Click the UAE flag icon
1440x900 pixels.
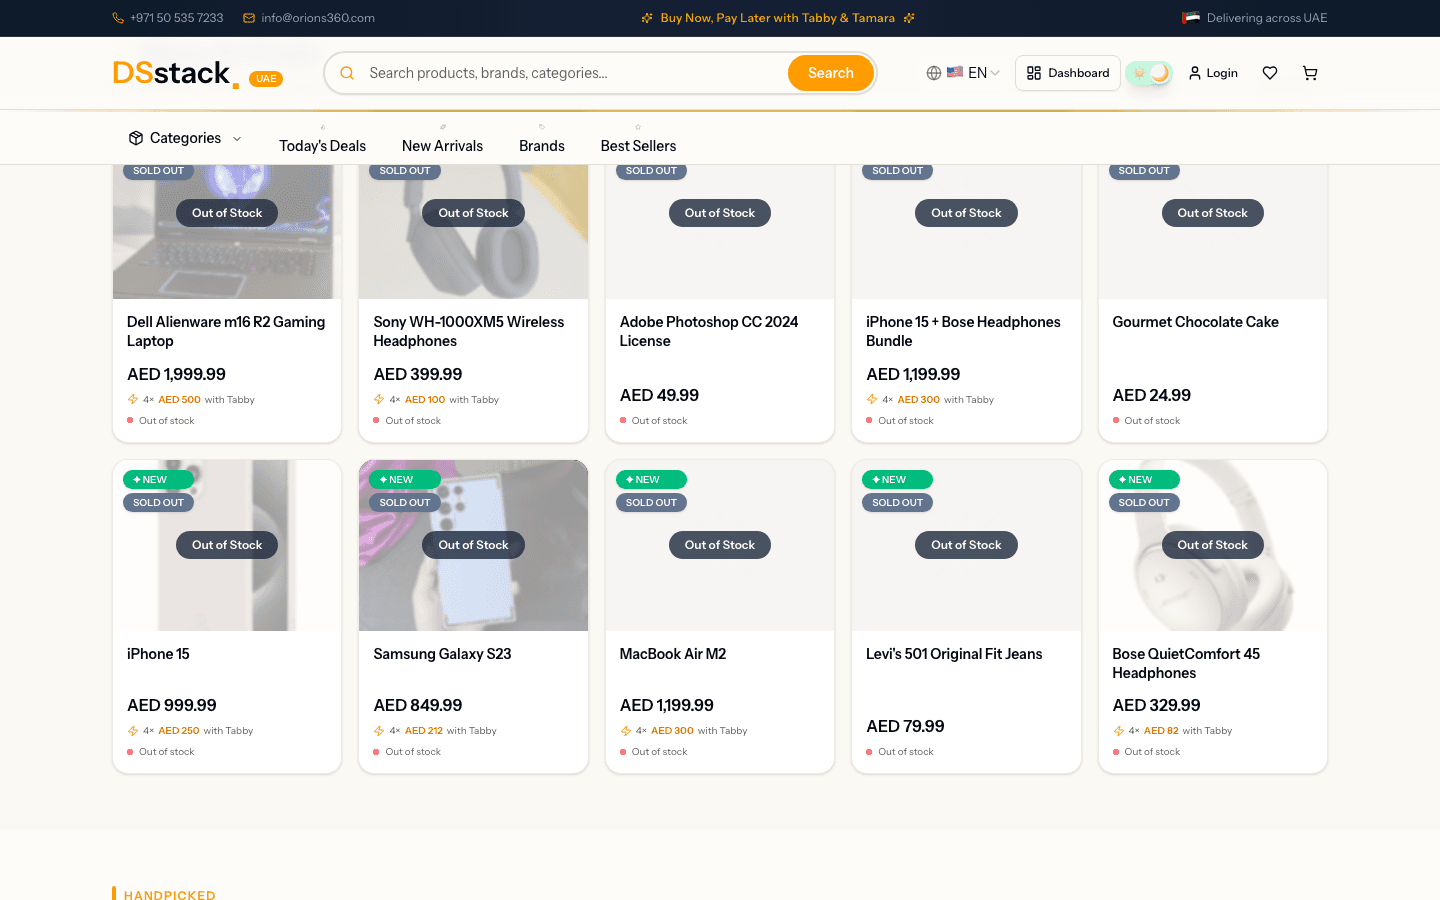click(x=1190, y=18)
